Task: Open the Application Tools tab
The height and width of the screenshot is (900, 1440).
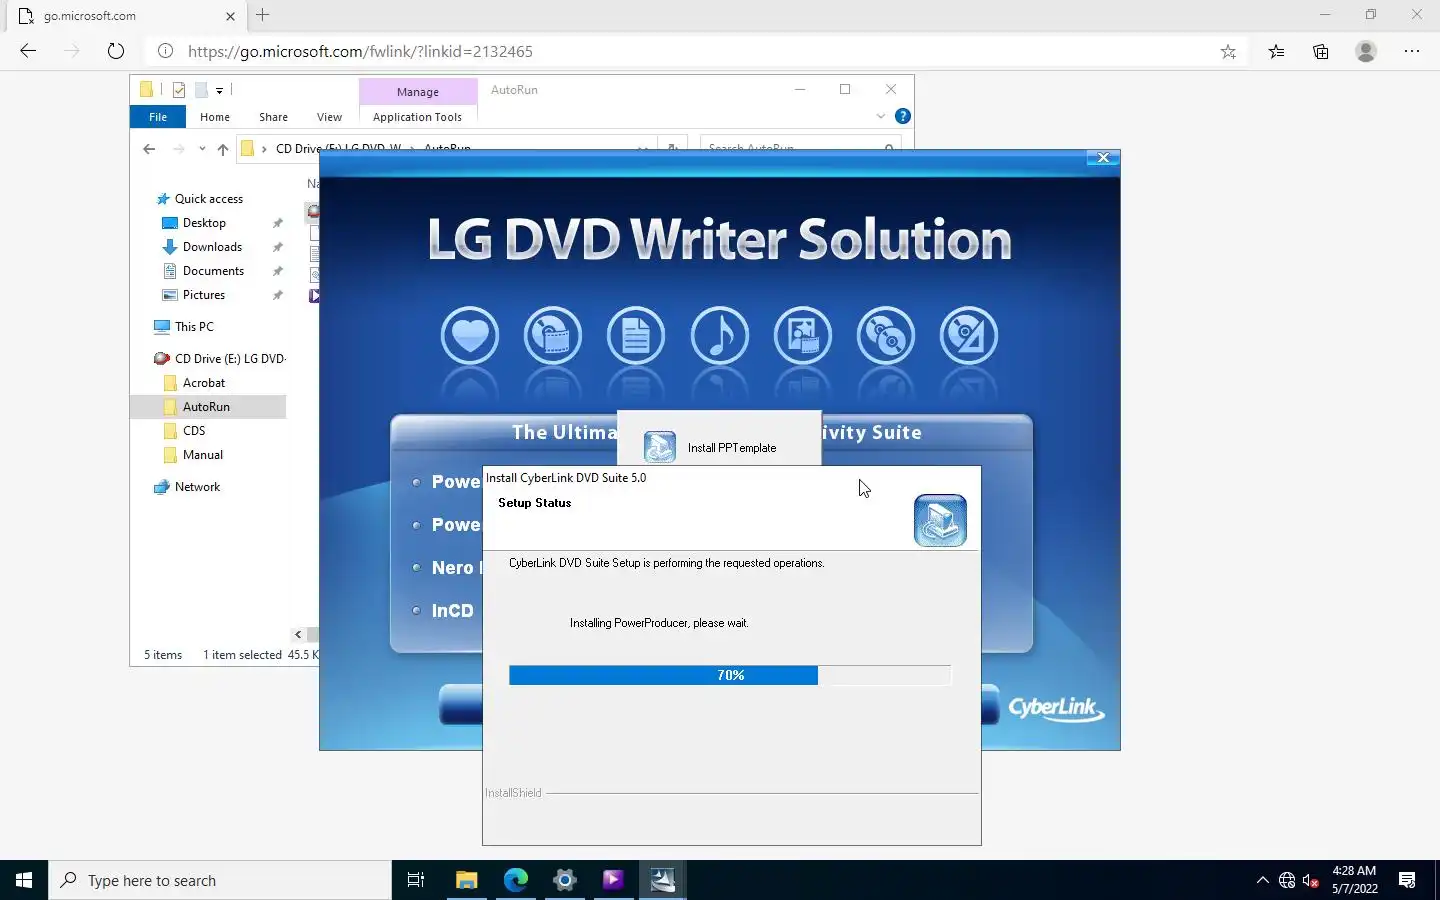Action: (x=417, y=117)
